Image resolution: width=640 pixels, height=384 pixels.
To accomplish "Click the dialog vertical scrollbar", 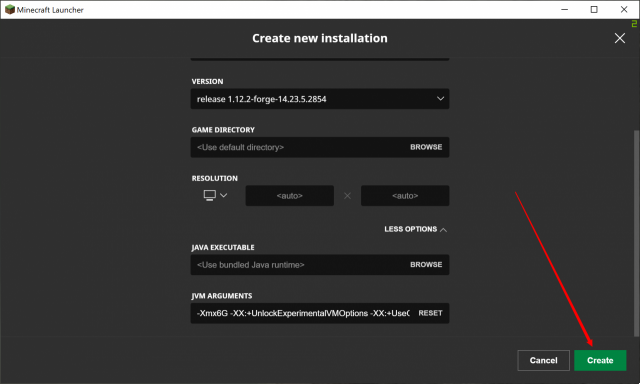I will pyautogui.click(x=636, y=233).
